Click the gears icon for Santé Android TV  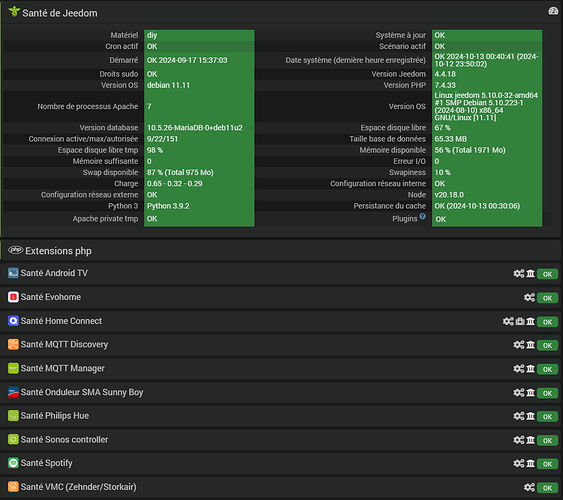(518, 274)
